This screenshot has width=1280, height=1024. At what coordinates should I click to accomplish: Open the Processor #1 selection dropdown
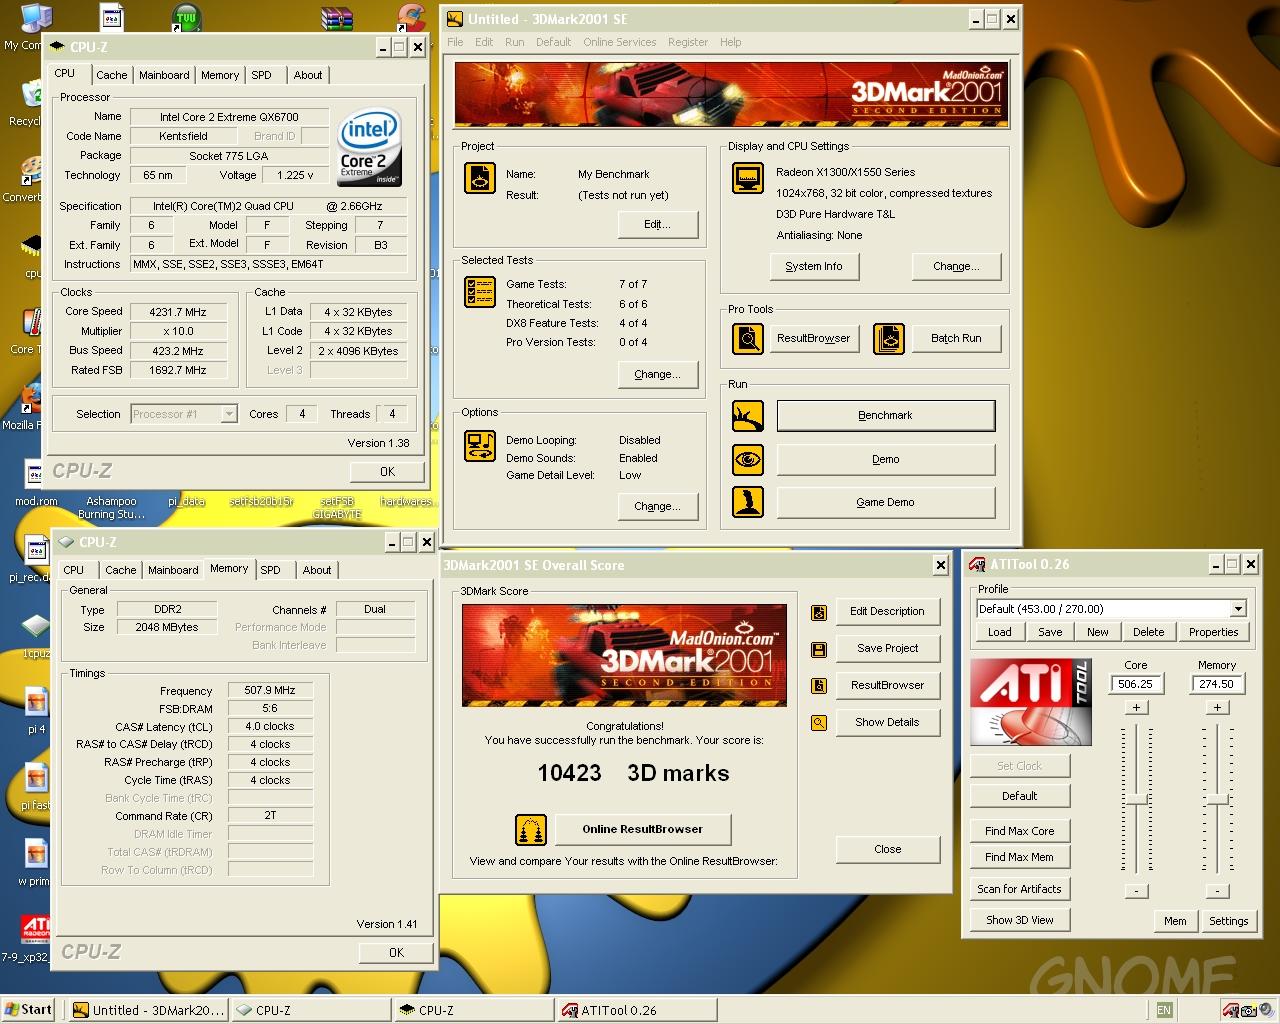tap(228, 414)
